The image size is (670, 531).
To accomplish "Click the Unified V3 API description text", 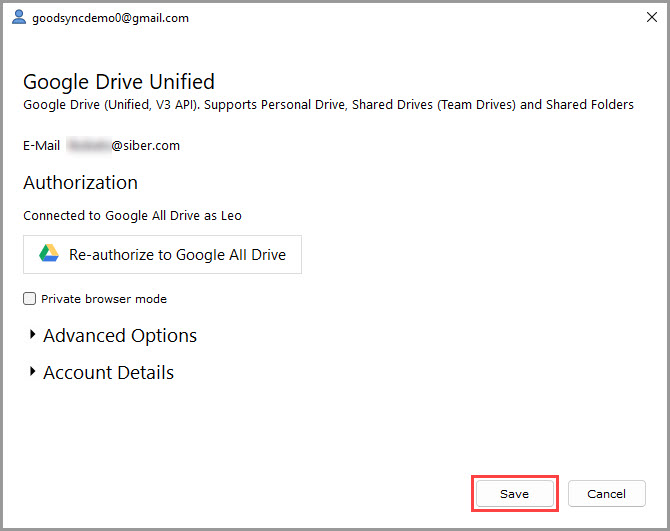I will [328, 105].
